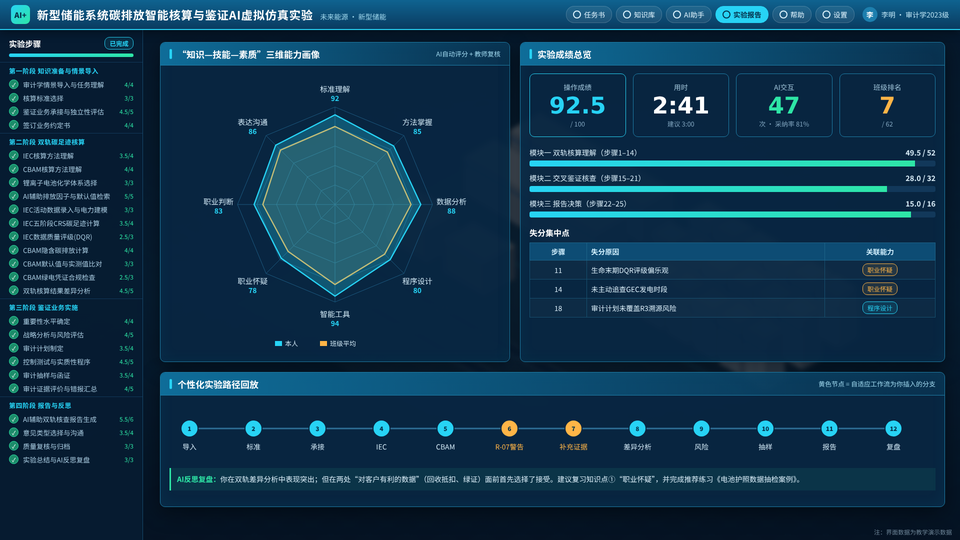Click check icon beside CBAM默认值与实测值比对
This screenshot has width=960, height=540.
point(13,263)
